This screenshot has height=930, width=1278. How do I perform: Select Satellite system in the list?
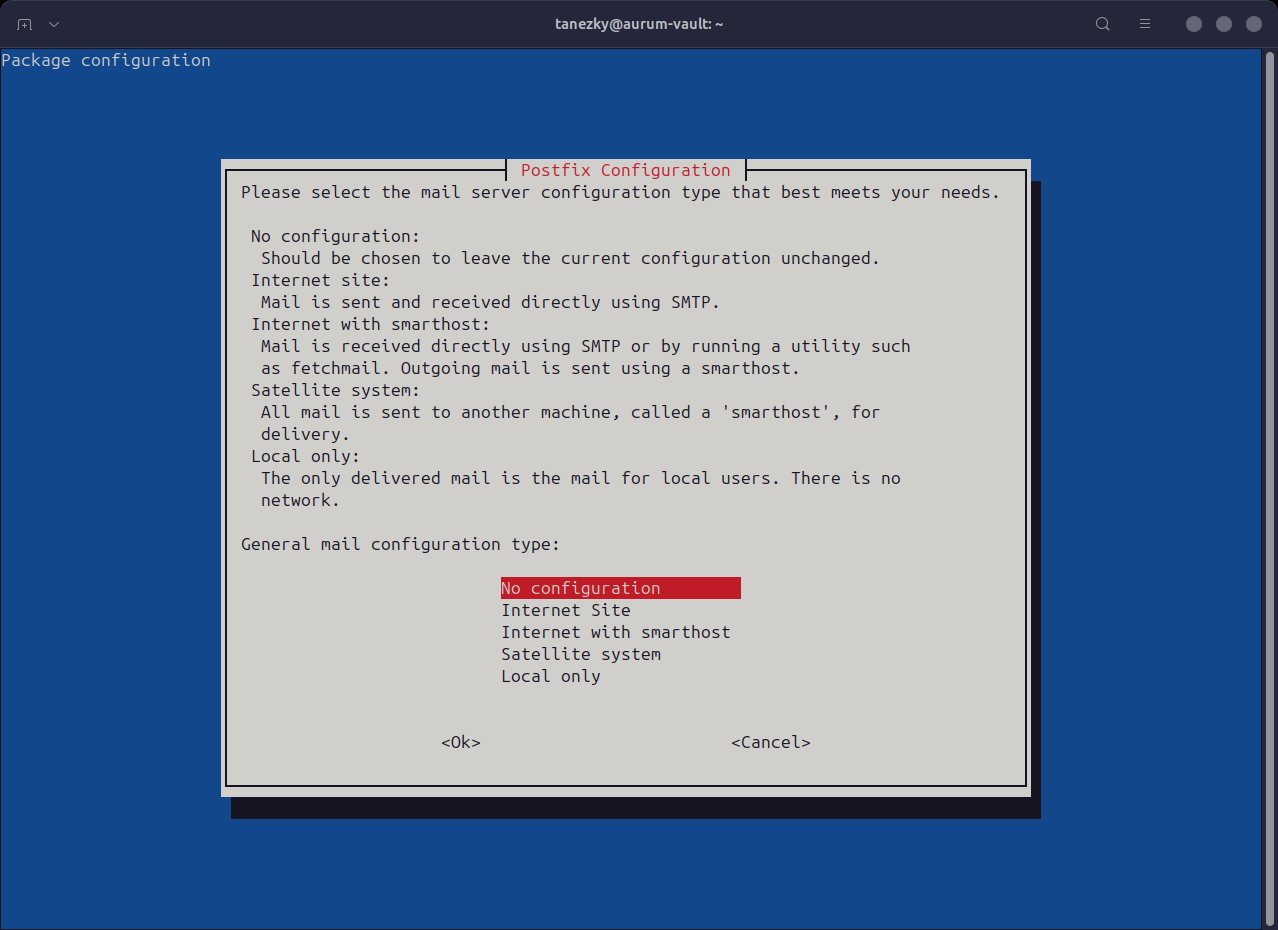click(x=581, y=654)
